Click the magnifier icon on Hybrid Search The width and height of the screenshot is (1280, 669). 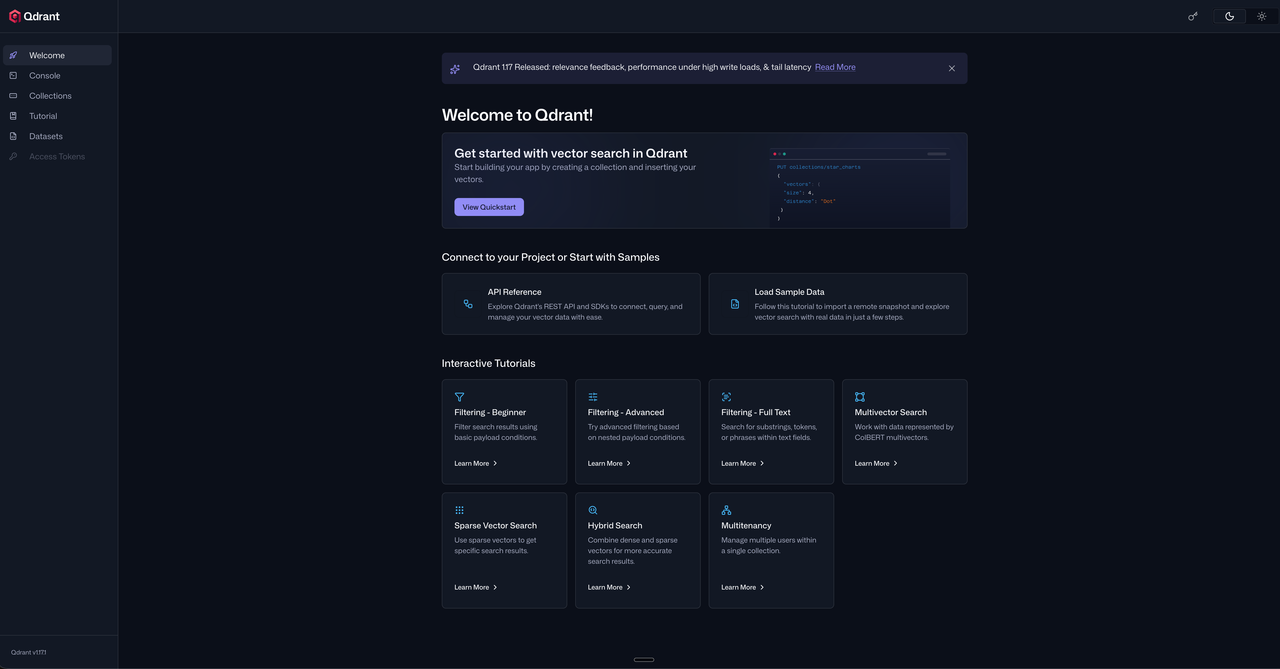tap(593, 510)
